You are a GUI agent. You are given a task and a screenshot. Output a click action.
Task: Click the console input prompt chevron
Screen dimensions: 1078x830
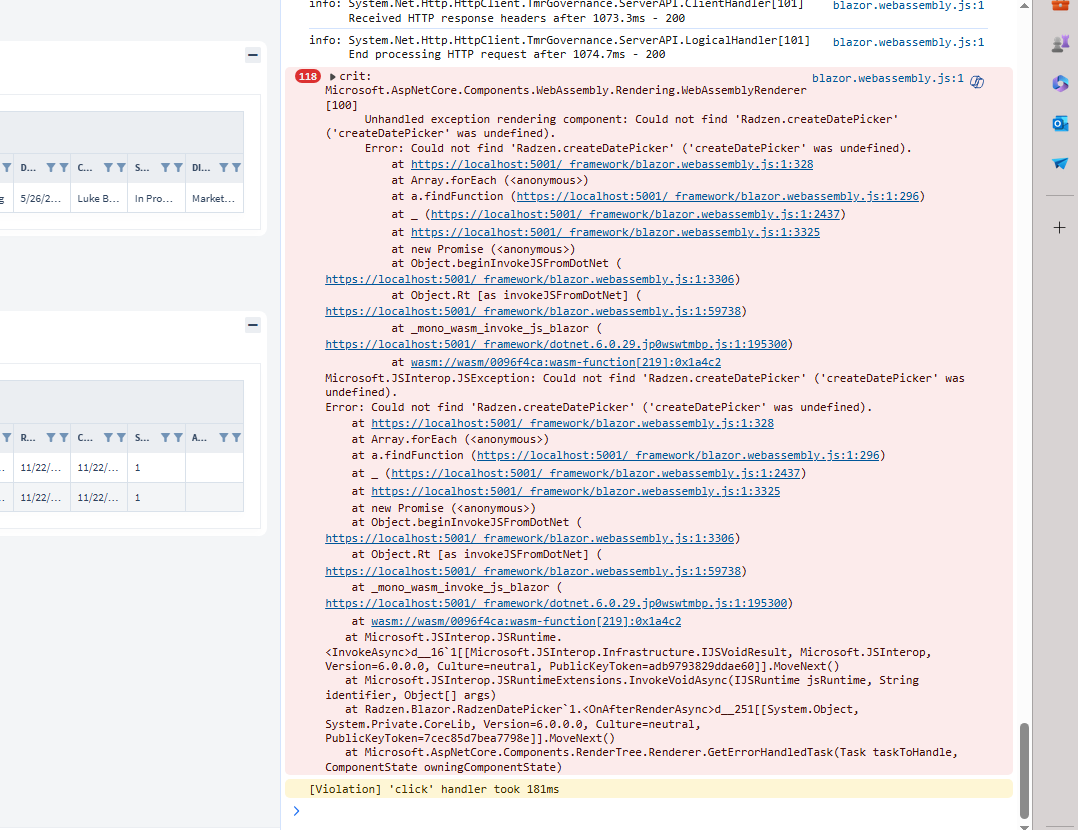click(x=296, y=811)
